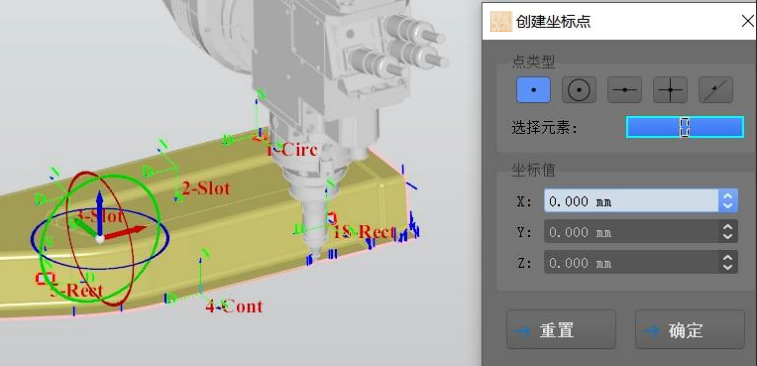Select the single point type icon
The image size is (757, 366).
[x=533, y=90]
